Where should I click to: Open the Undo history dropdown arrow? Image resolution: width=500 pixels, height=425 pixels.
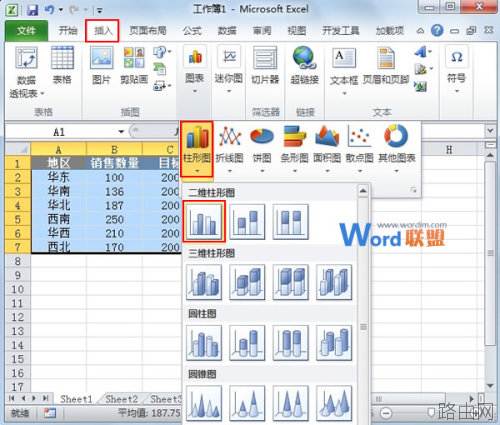coord(61,10)
